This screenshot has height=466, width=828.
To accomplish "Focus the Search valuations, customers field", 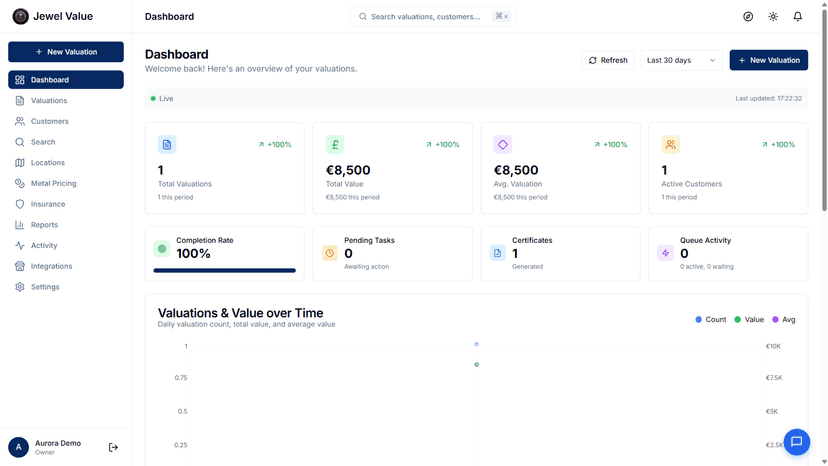I will coord(432,16).
